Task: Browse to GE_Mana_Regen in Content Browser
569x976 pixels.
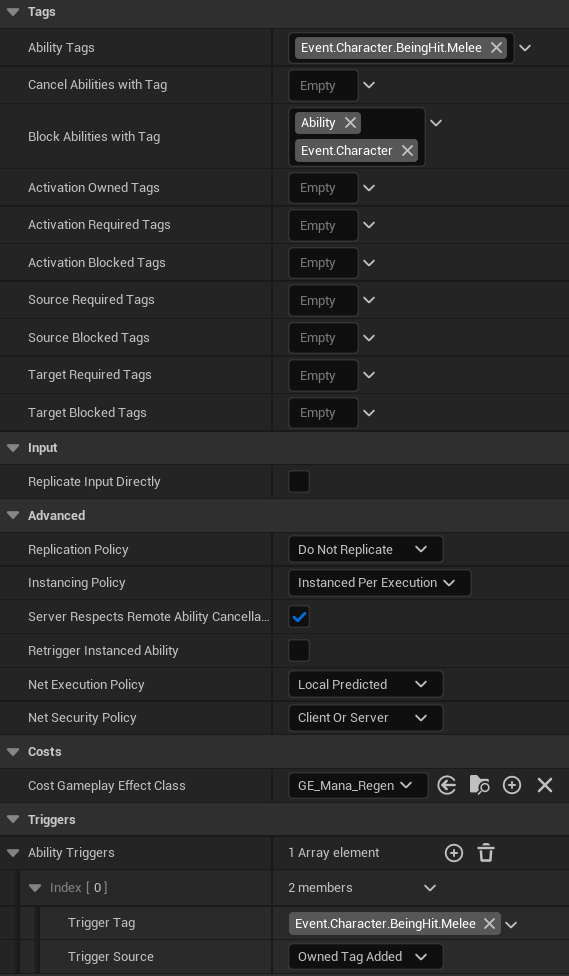Action: (x=479, y=786)
